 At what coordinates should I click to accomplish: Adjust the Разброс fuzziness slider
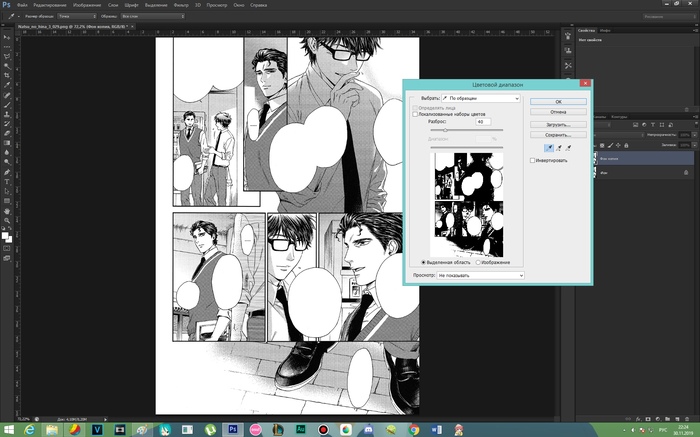pyautogui.click(x=445, y=130)
